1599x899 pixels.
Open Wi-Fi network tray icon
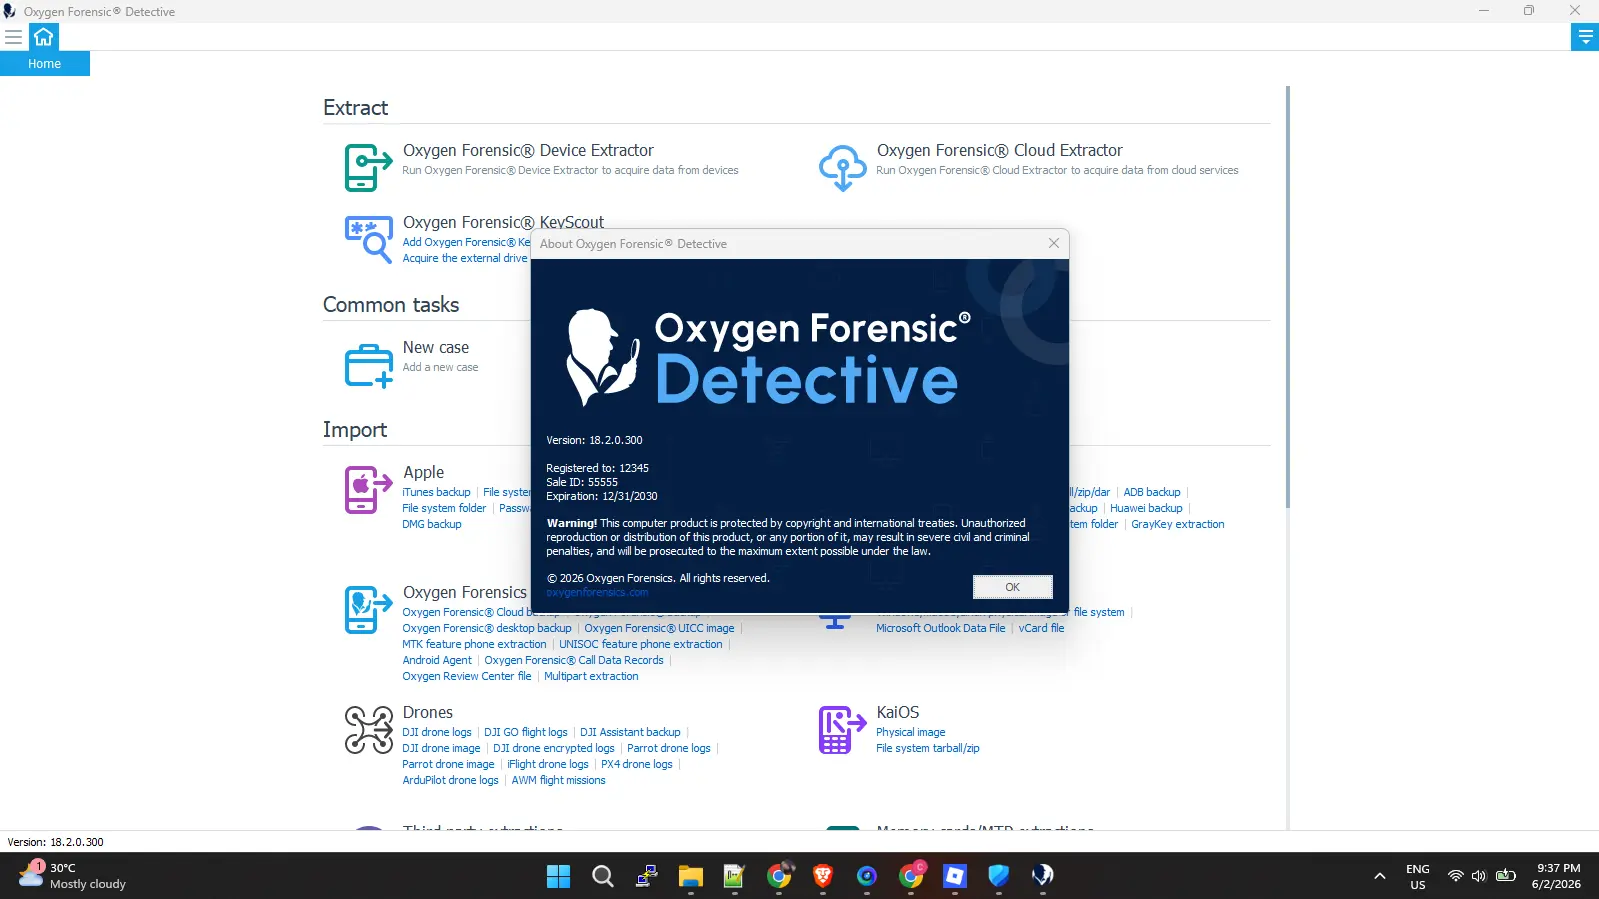(x=1456, y=876)
